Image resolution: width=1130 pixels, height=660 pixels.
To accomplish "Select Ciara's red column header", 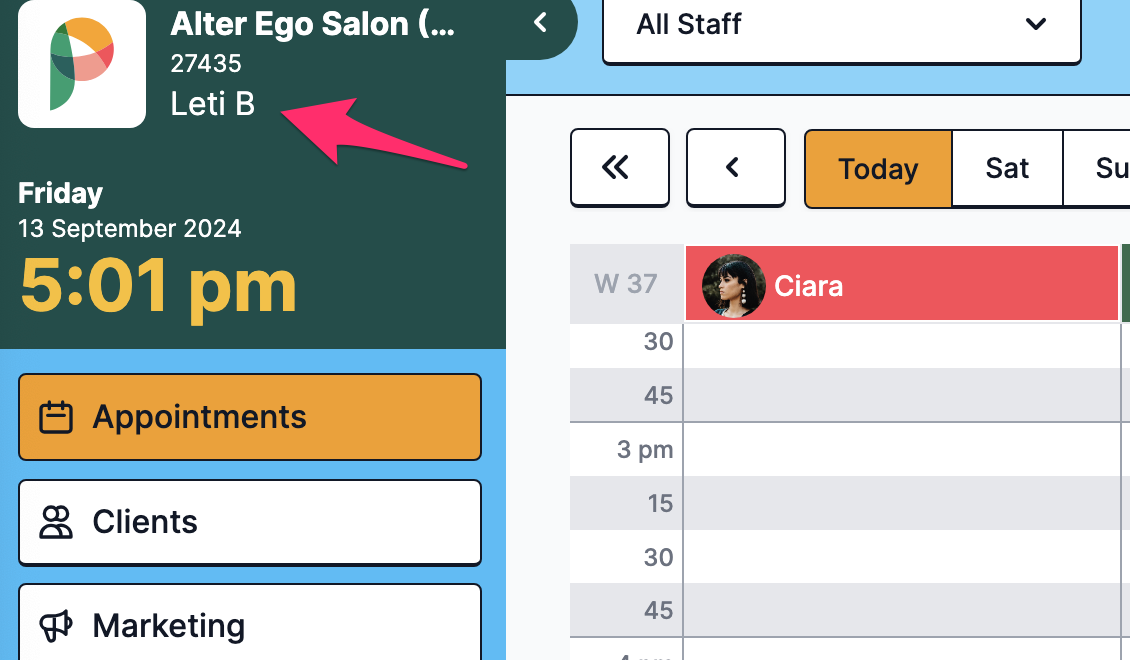I will [x=902, y=283].
